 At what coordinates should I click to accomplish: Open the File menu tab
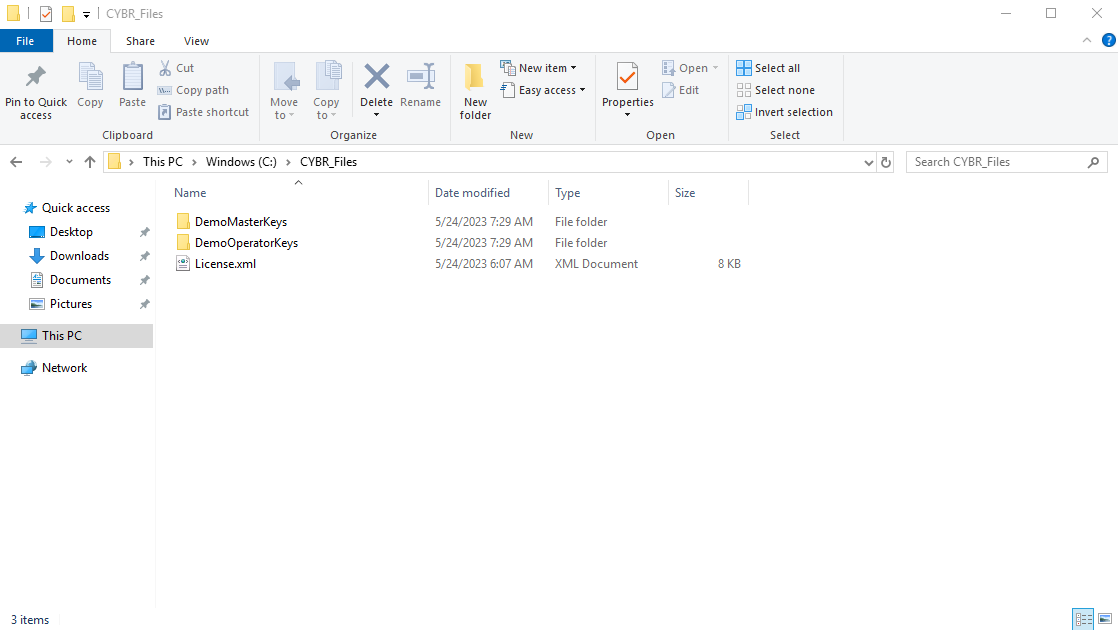point(26,41)
